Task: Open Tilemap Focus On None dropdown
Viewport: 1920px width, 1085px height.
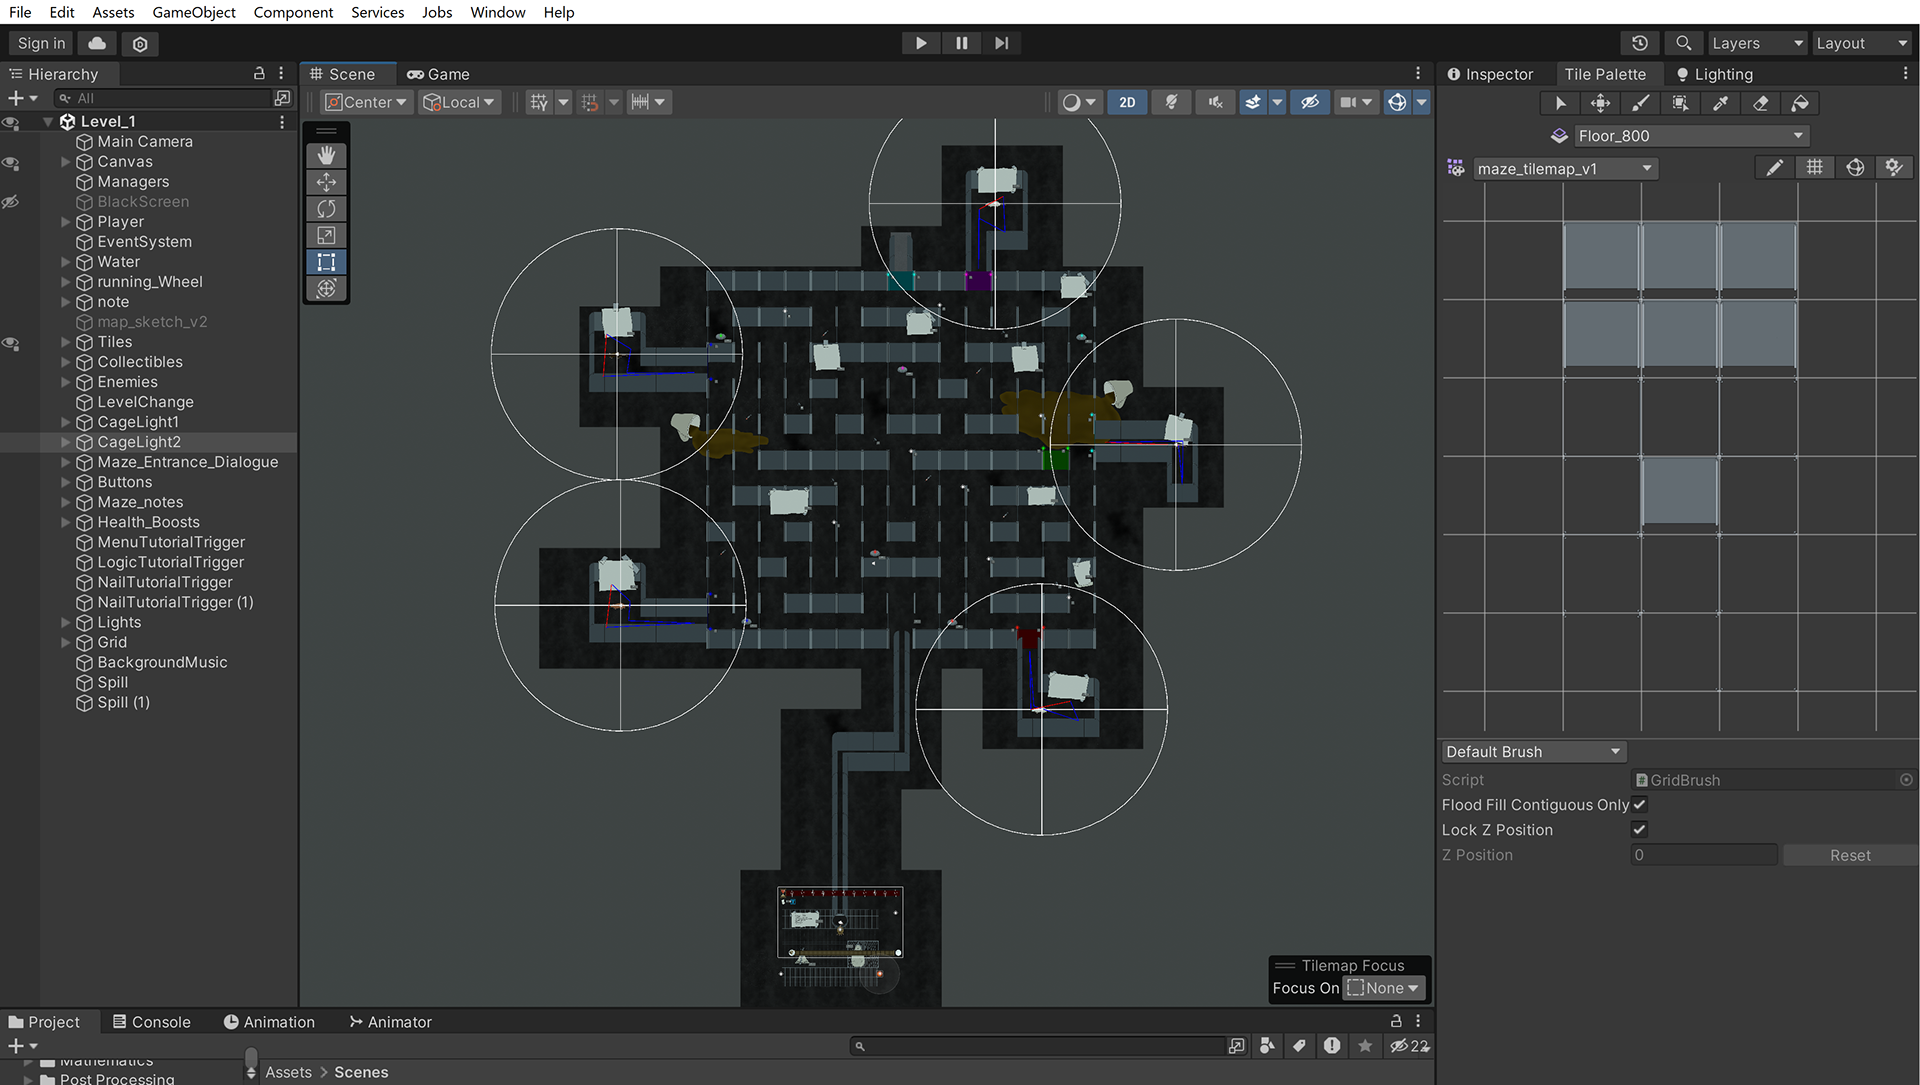Action: (x=1384, y=988)
